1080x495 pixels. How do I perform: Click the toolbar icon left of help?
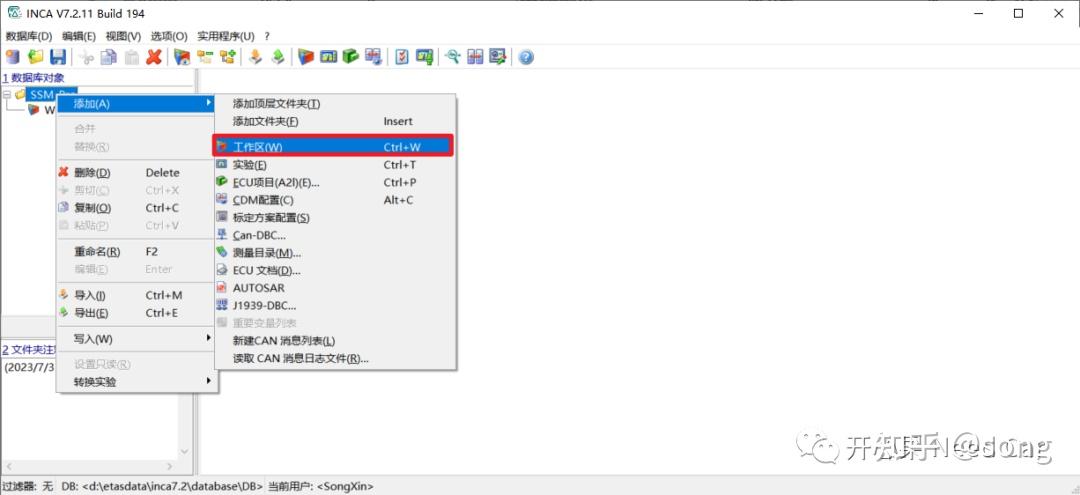(x=497, y=57)
